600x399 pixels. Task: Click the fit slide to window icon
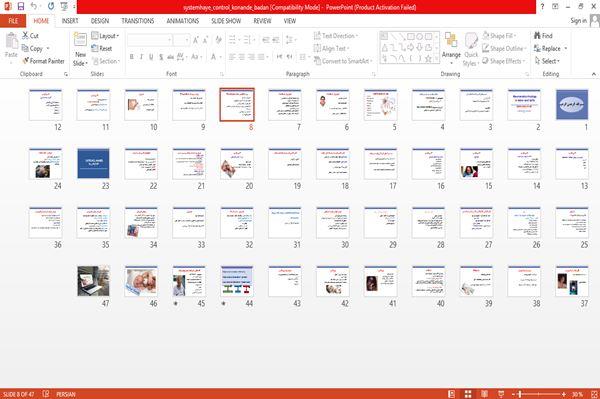coord(594,394)
